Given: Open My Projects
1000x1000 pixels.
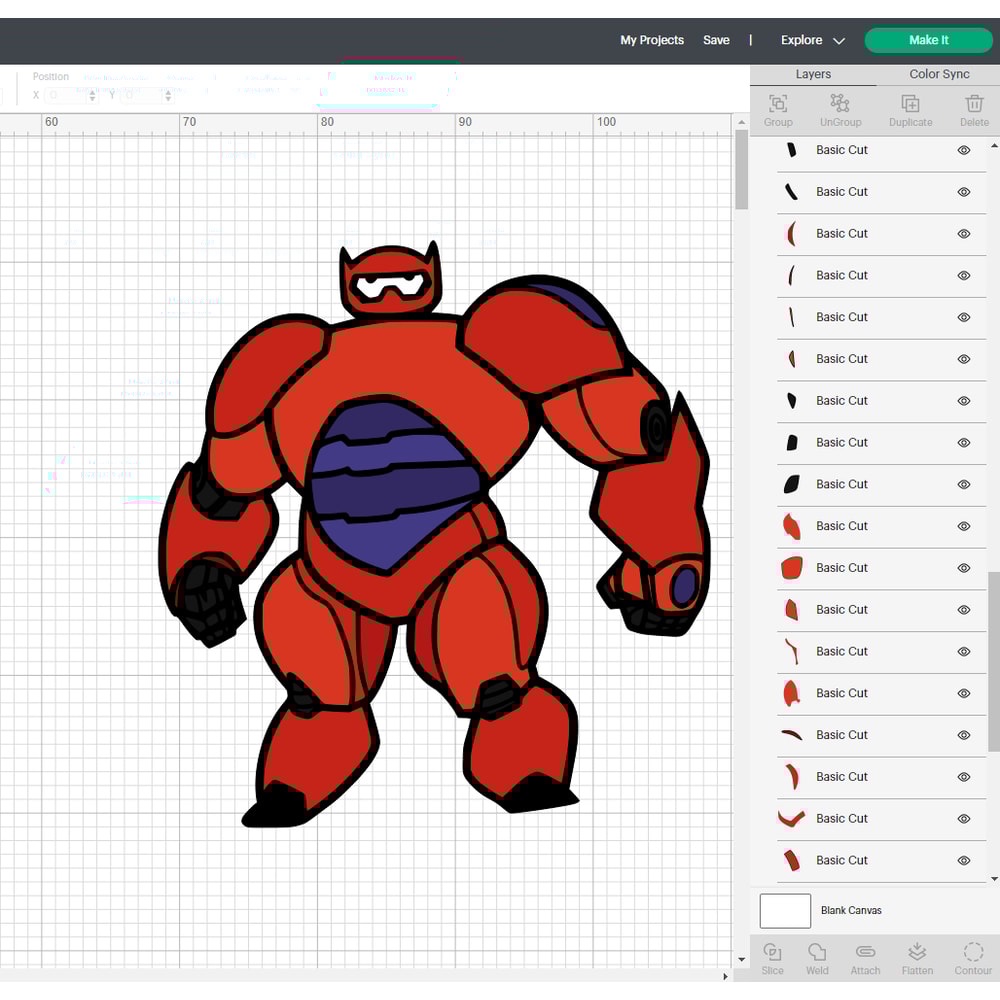Looking at the screenshot, I should click(652, 40).
